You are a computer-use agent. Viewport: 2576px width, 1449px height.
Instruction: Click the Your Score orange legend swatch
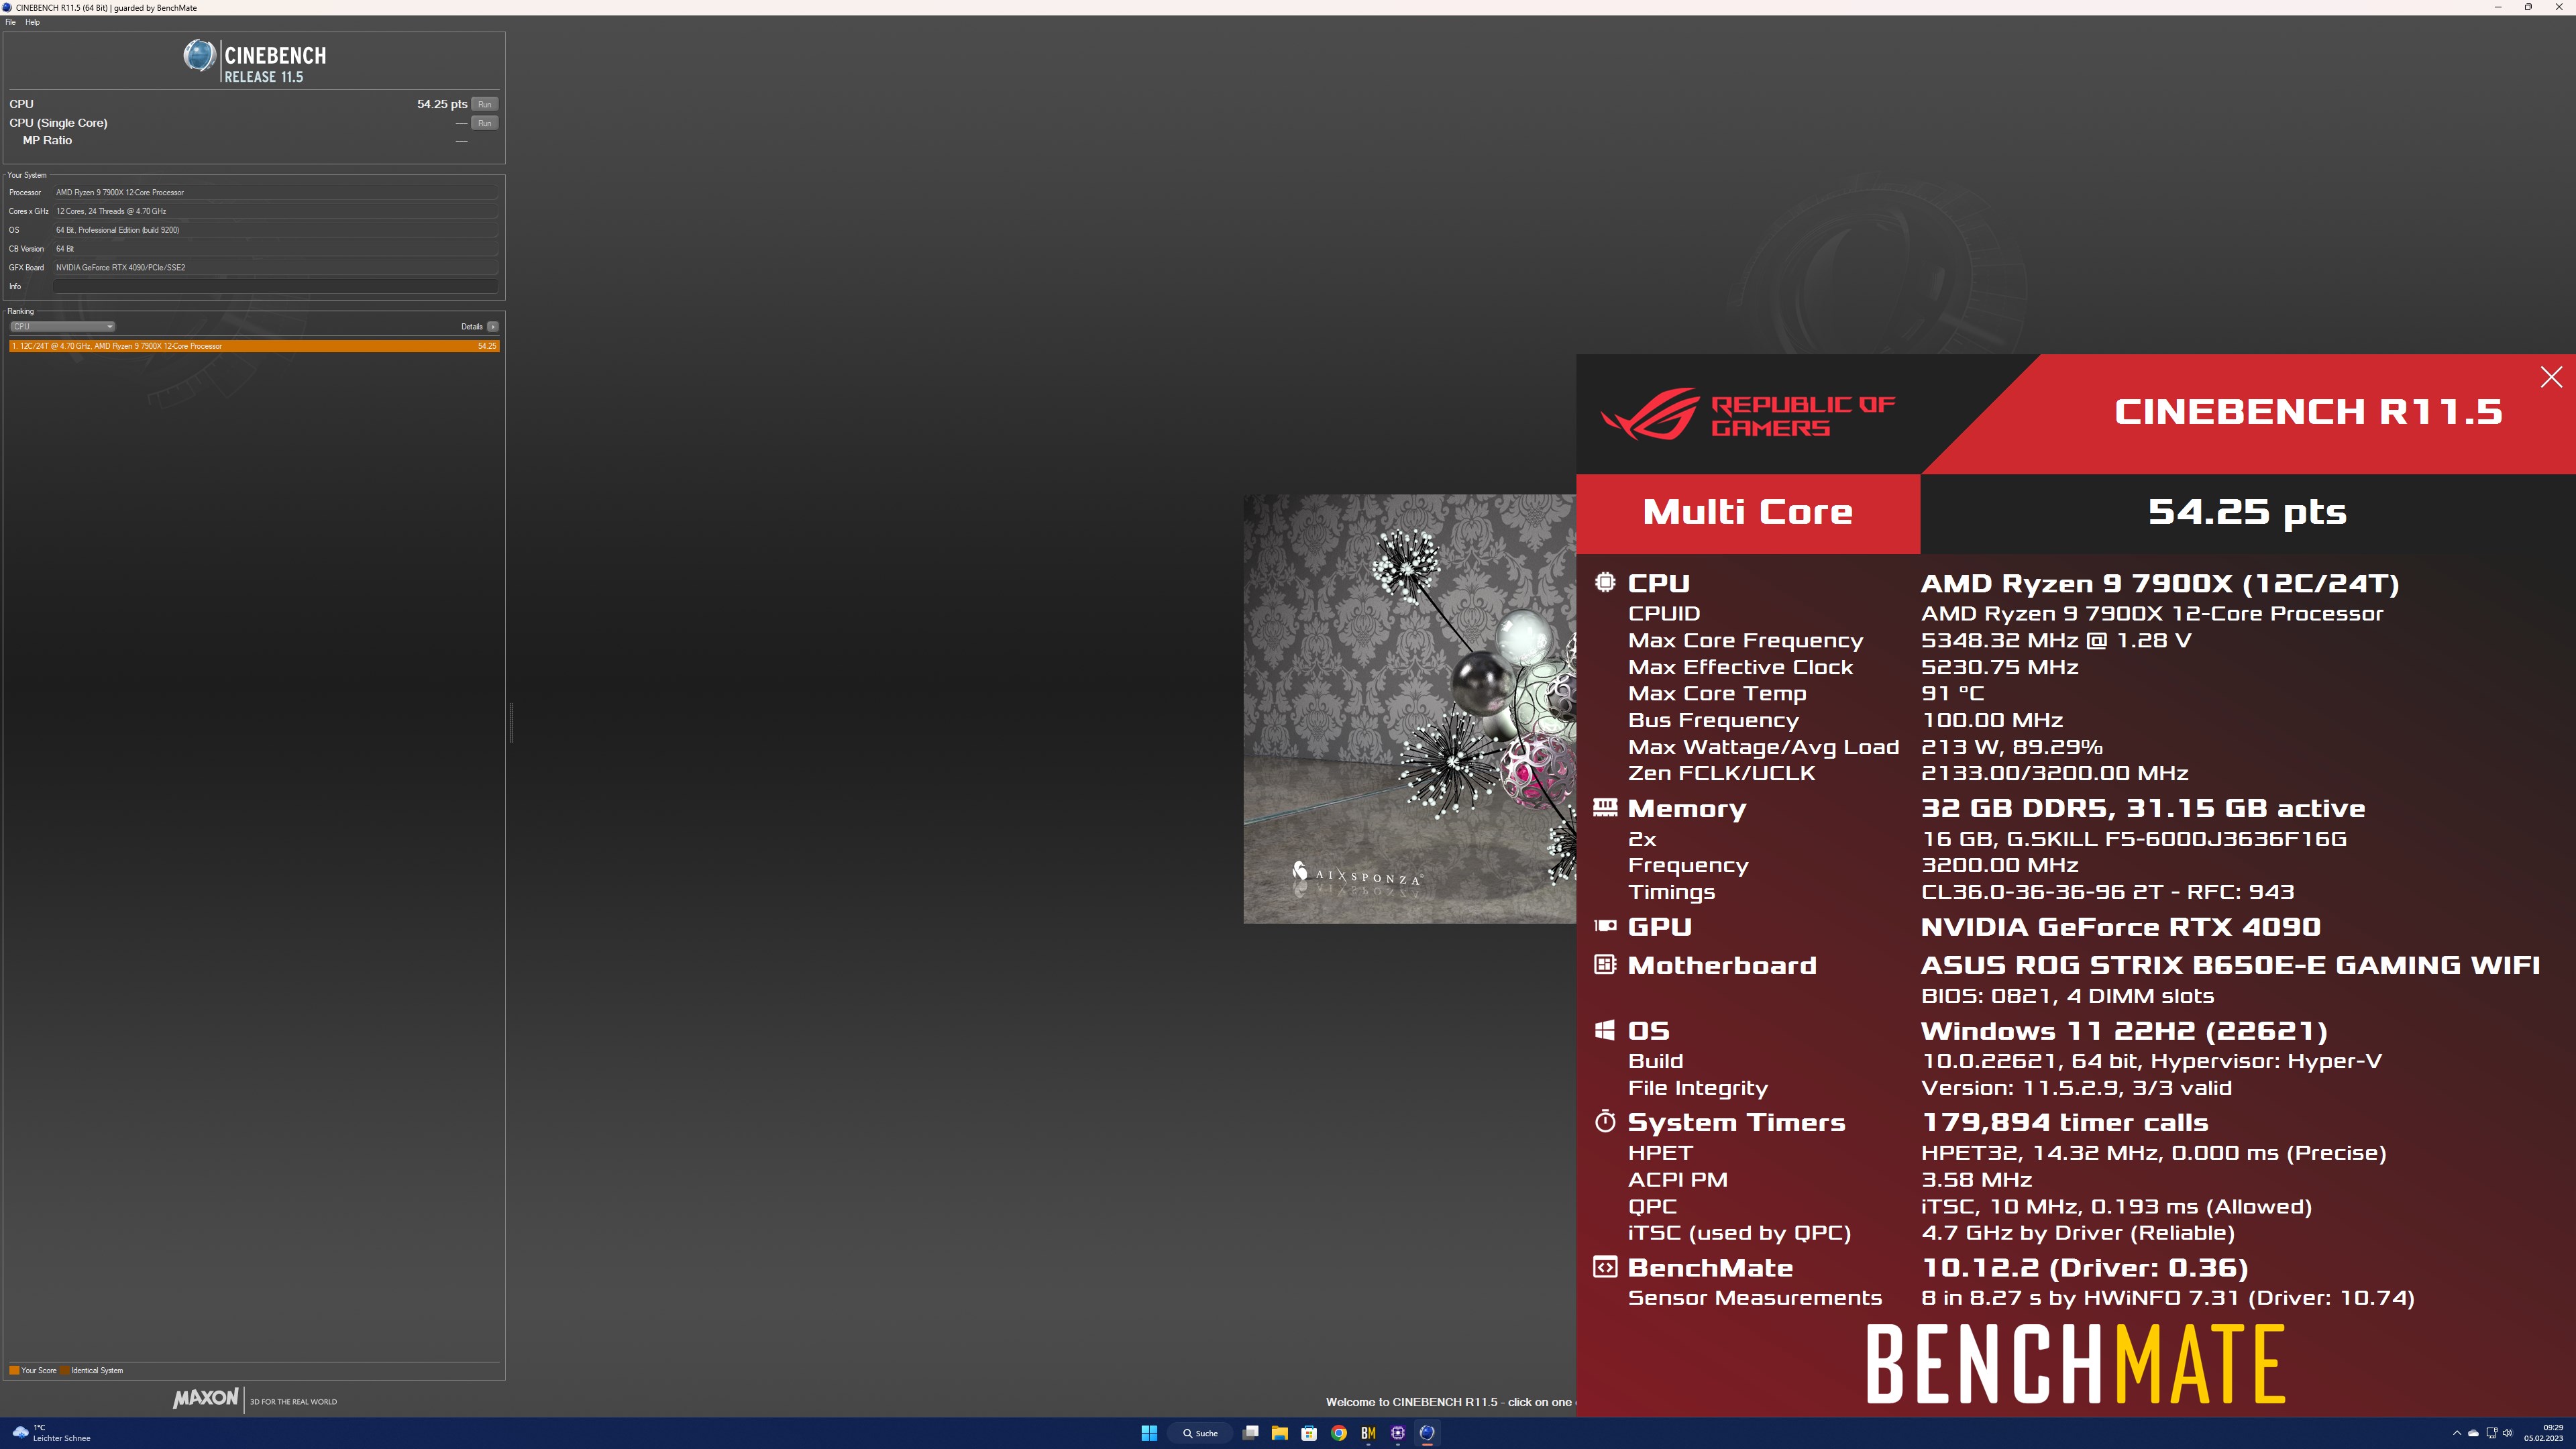(x=14, y=1370)
